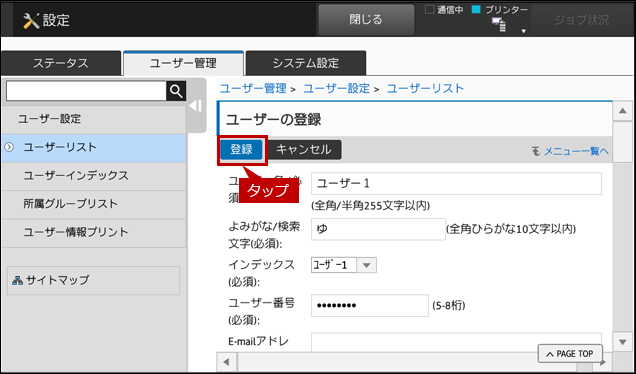The width and height of the screenshot is (636, 374).
Task: Click the ユーザー番号 password field
Action: tap(370, 305)
